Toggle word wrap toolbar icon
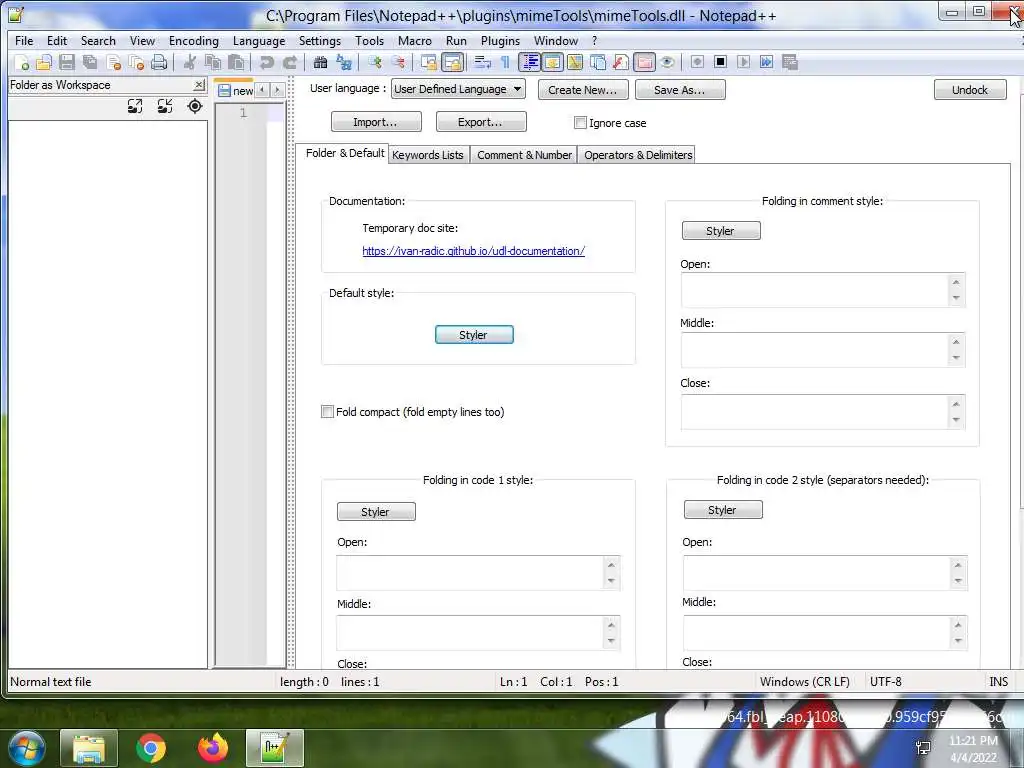Viewport: 1024px width, 768px height. pyautogui.click(x=483, y=62)
